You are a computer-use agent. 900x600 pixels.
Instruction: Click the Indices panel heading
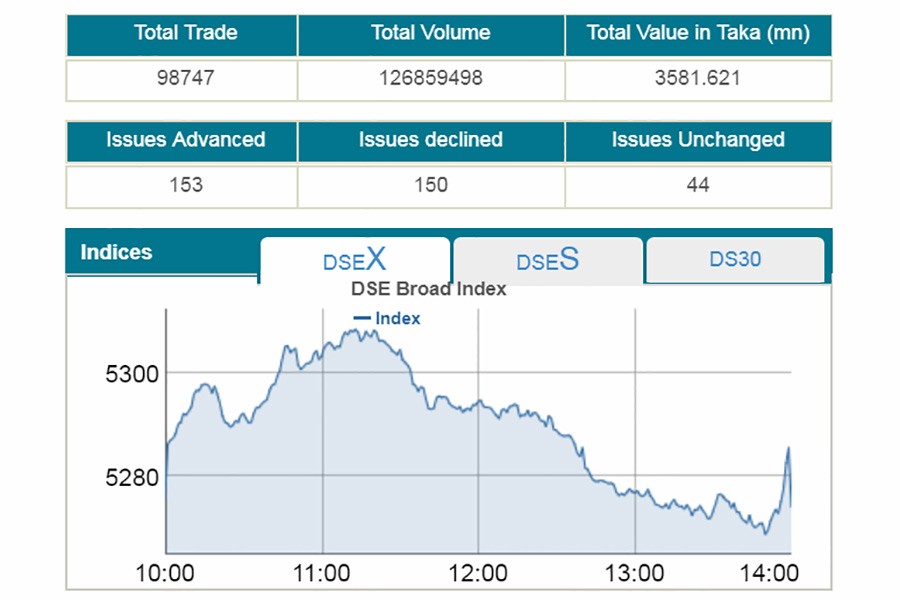point(117,252)
